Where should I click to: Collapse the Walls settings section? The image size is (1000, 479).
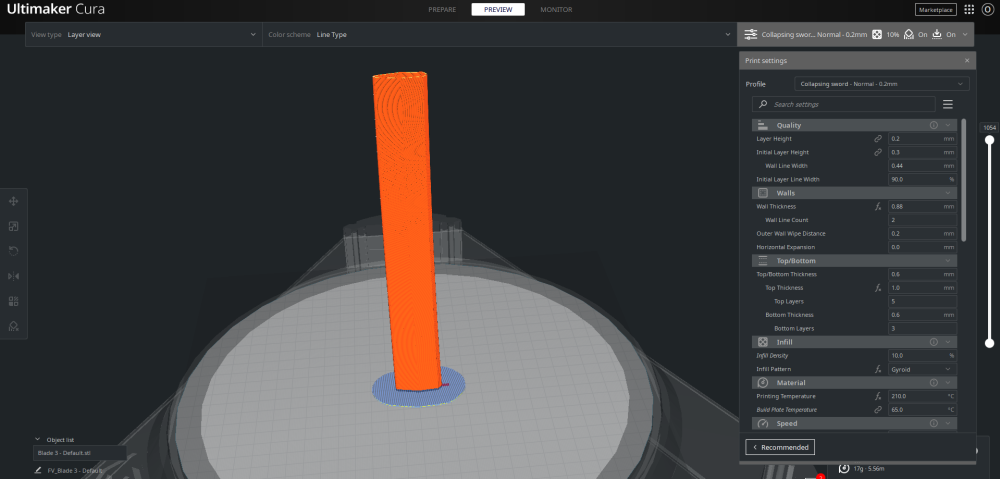948,193
